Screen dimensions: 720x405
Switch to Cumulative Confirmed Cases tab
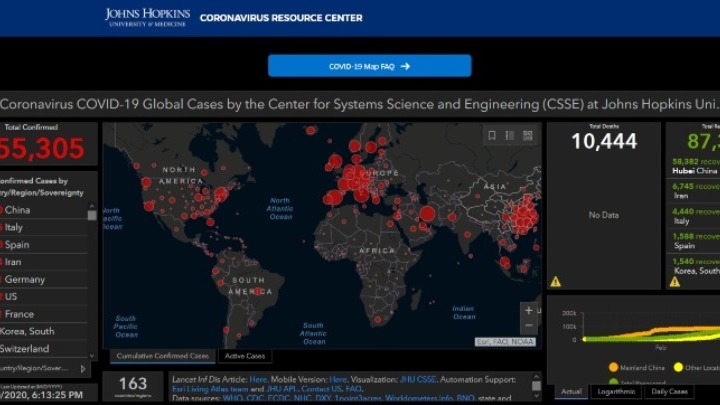(163, 356)
